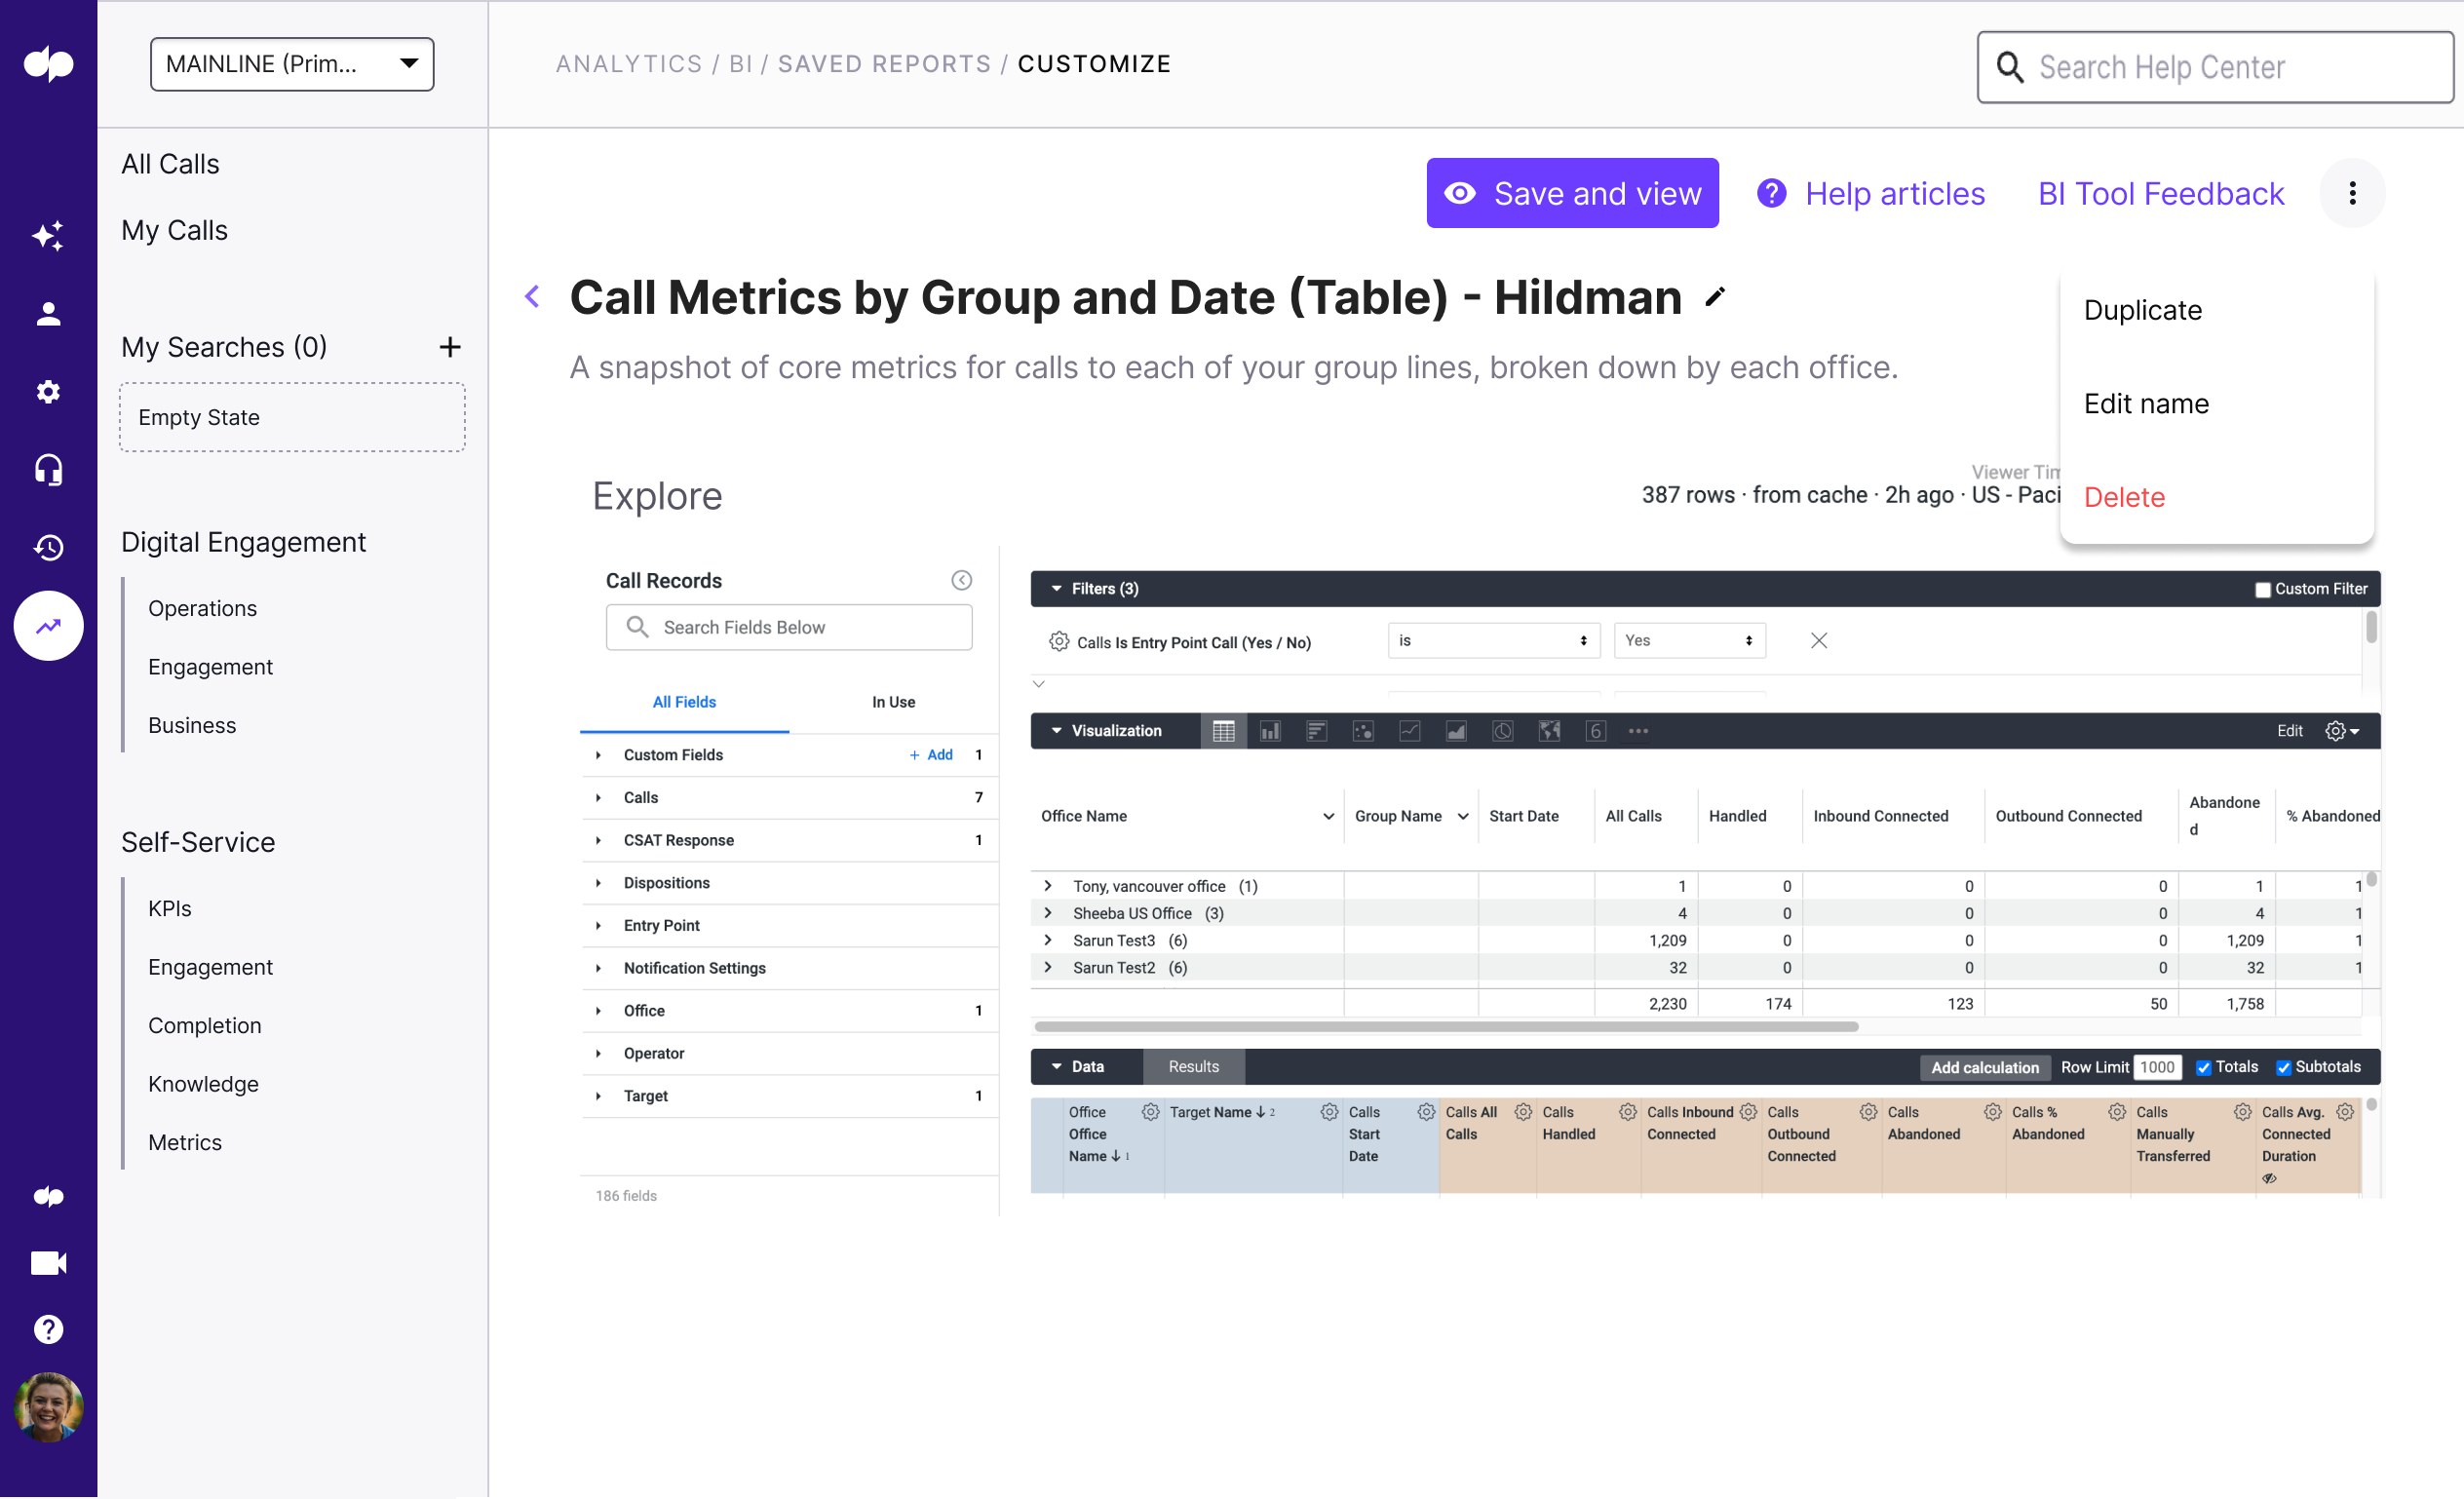The width and height of the screenshot is (2464, 1499).
Task: Click the Search Fields Below input
Action: [x=789, y=627]
